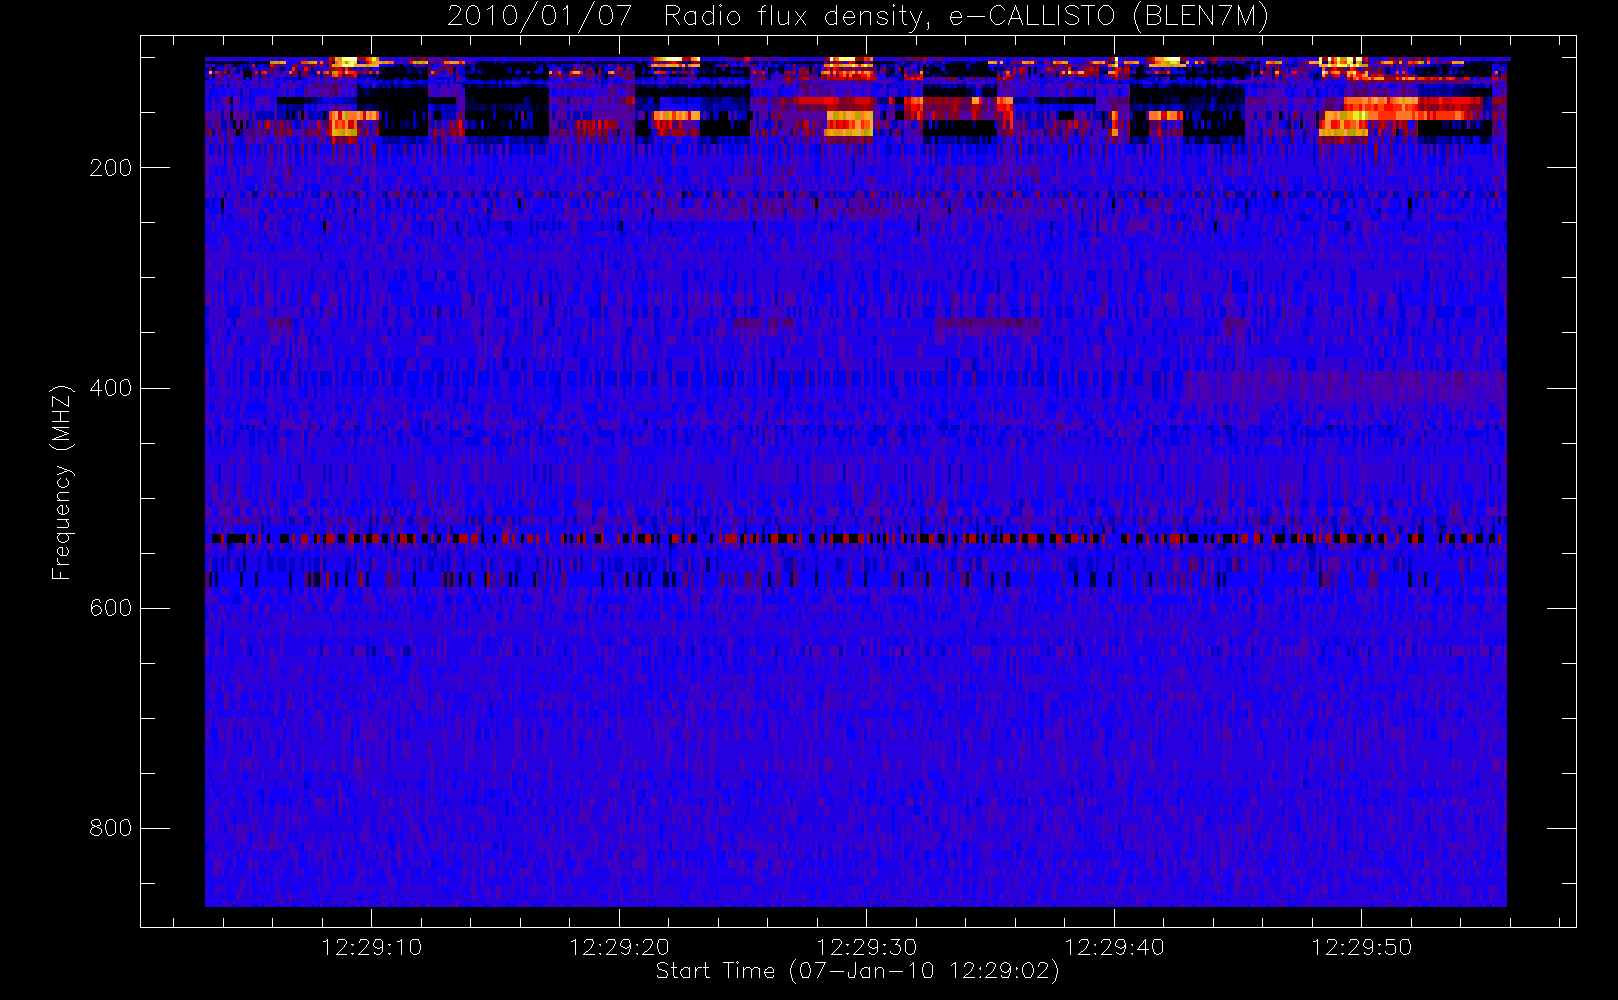Click the 'Frequency (MHz)' axis label
Screen dimensions: 1618x1000
point(62,482)
